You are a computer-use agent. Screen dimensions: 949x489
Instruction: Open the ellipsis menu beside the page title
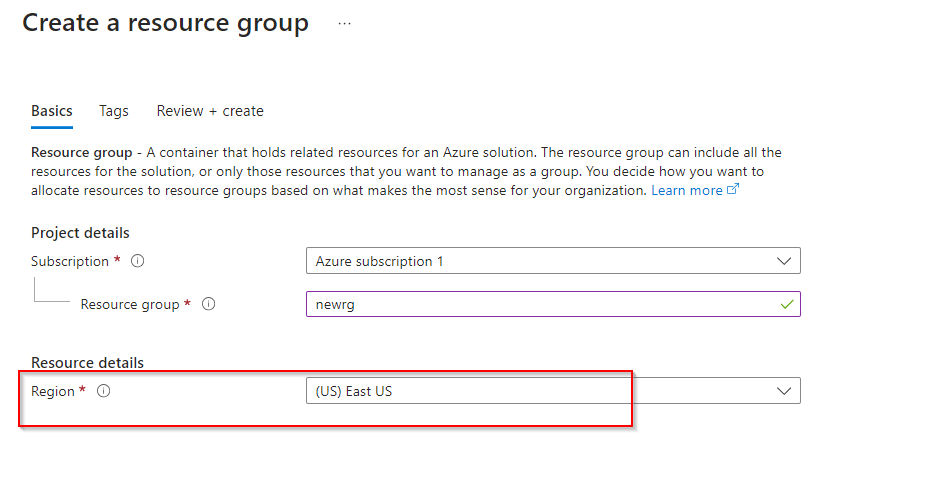click(x=344, y=24)
